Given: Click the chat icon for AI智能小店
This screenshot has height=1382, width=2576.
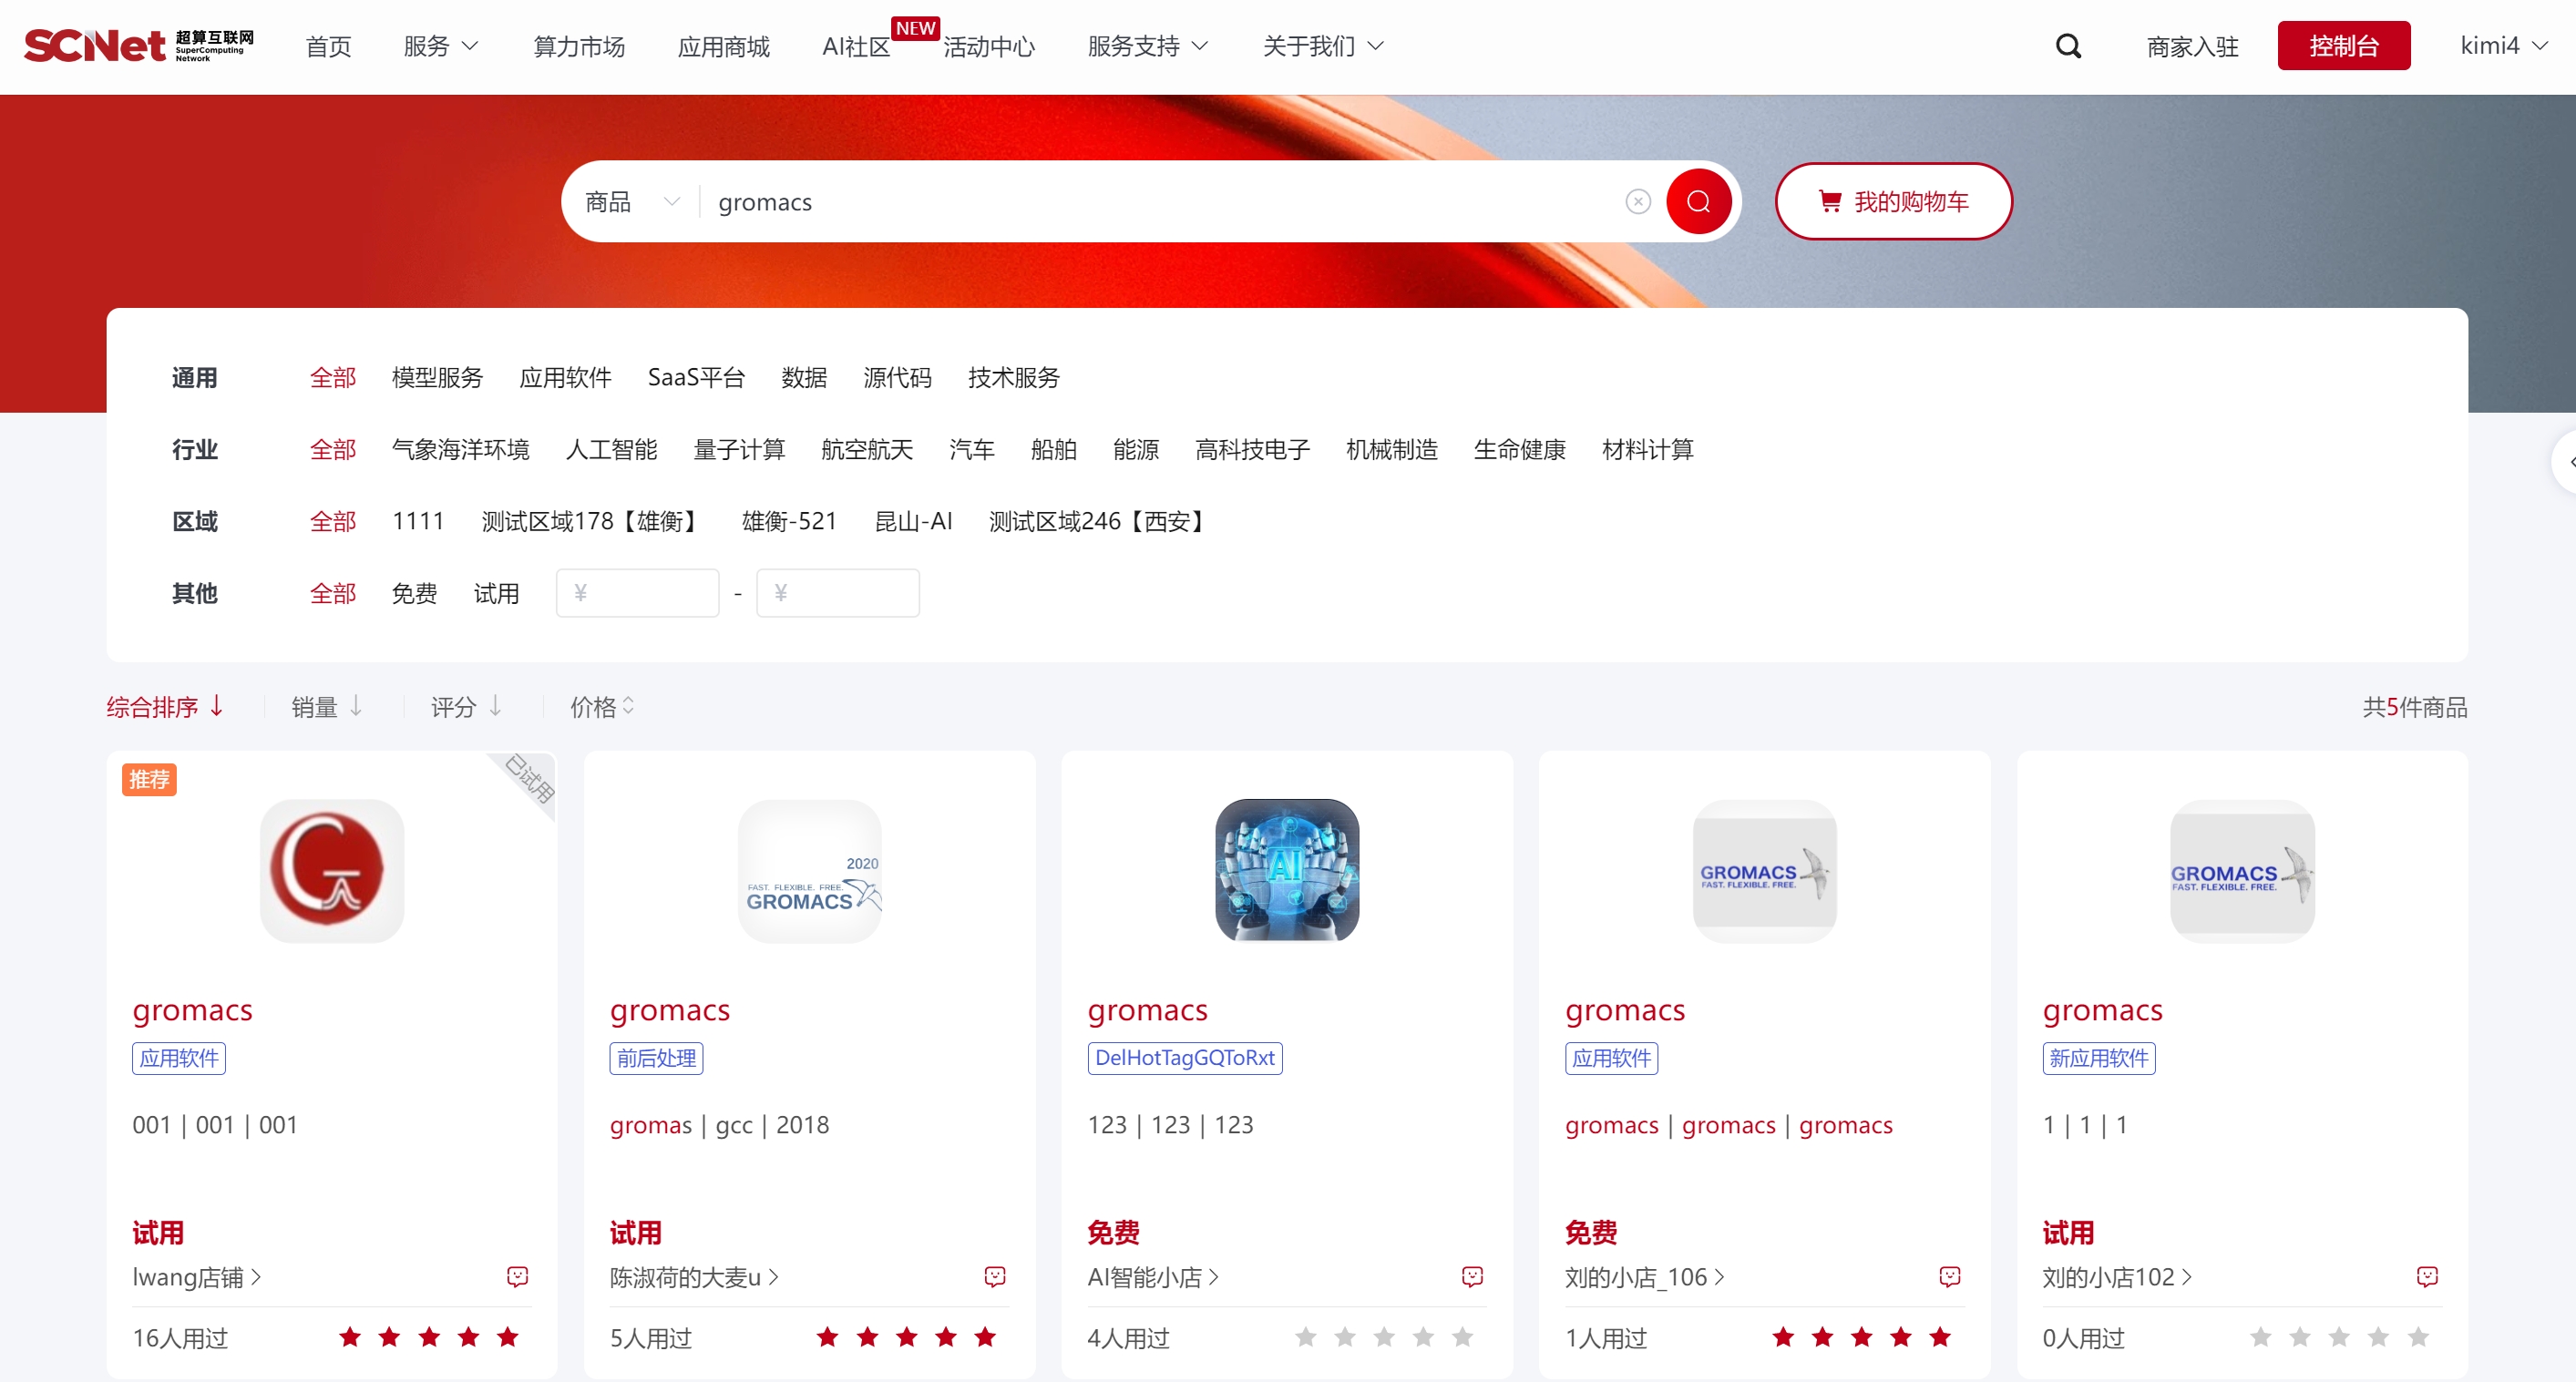Looking at the screenshot, I should pos(1472,1276).
